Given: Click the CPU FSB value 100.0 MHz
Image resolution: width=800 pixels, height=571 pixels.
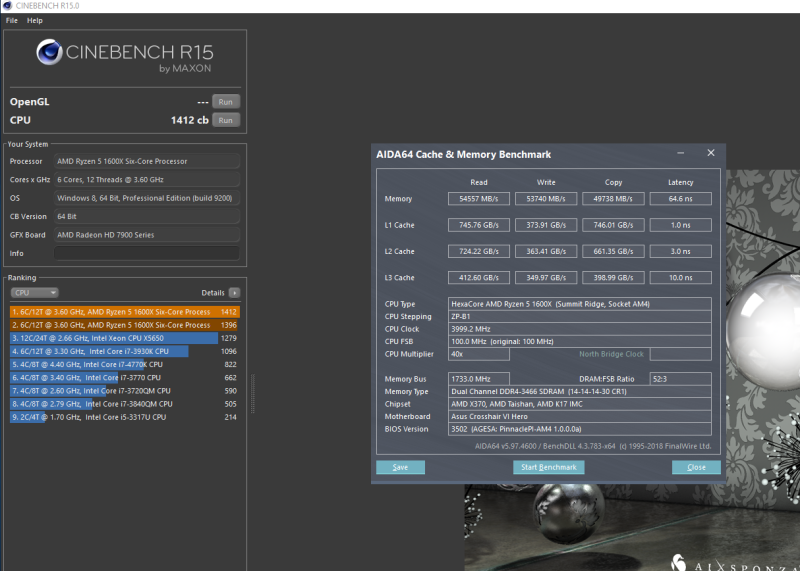Looking at the screenshot, I should [x=580, y=341].
